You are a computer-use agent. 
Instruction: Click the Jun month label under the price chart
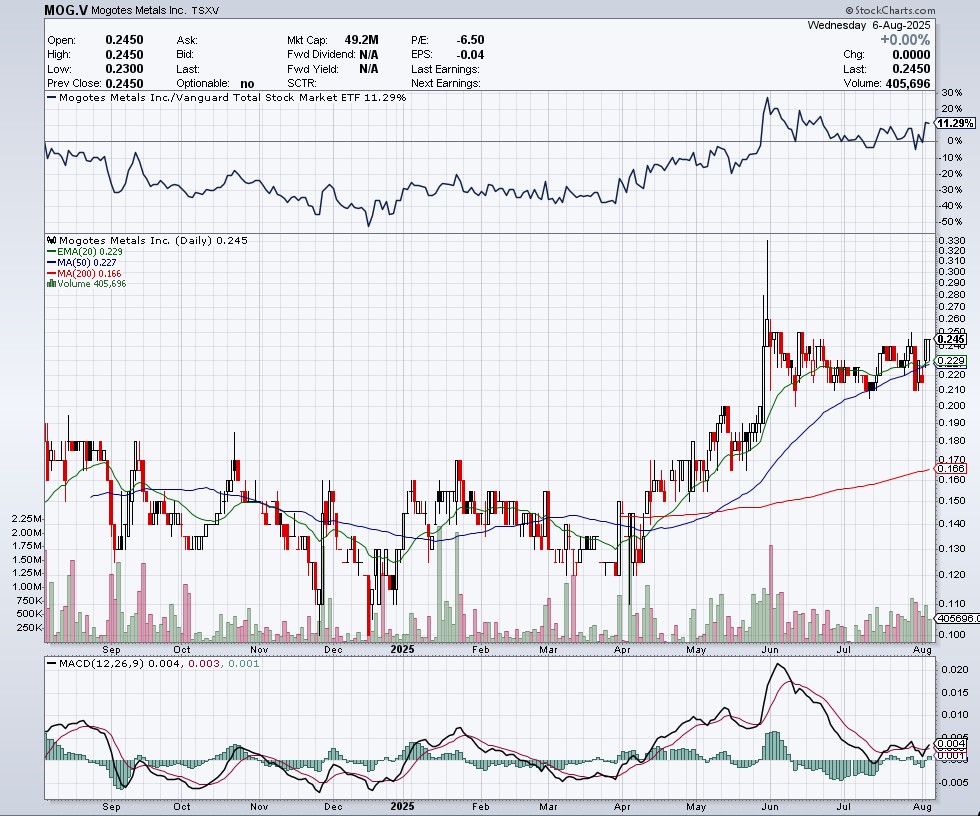[x=770, y=649]
